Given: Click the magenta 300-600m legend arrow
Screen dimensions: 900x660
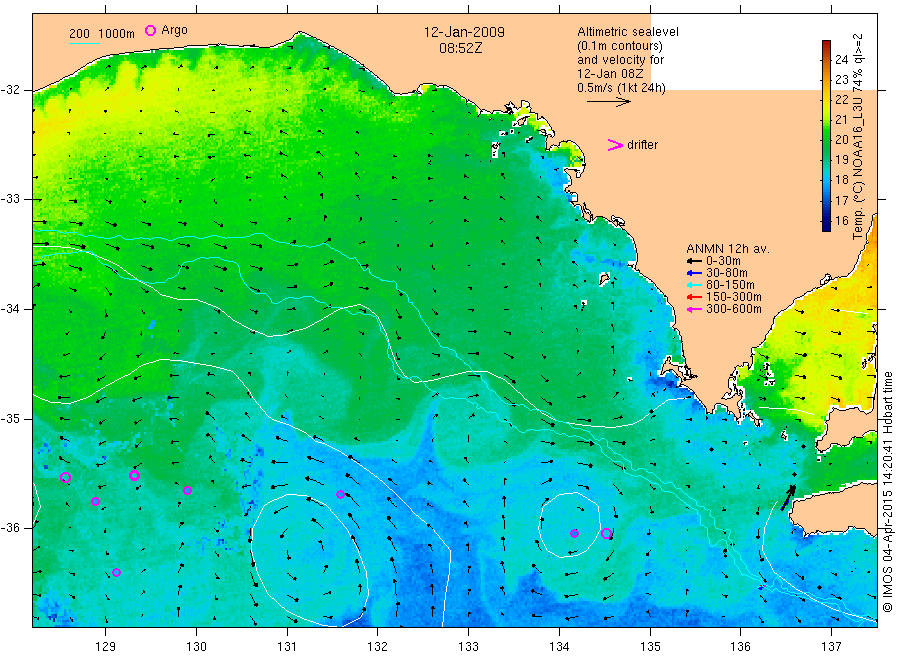Looking at the screenshot, I should 694,309.
